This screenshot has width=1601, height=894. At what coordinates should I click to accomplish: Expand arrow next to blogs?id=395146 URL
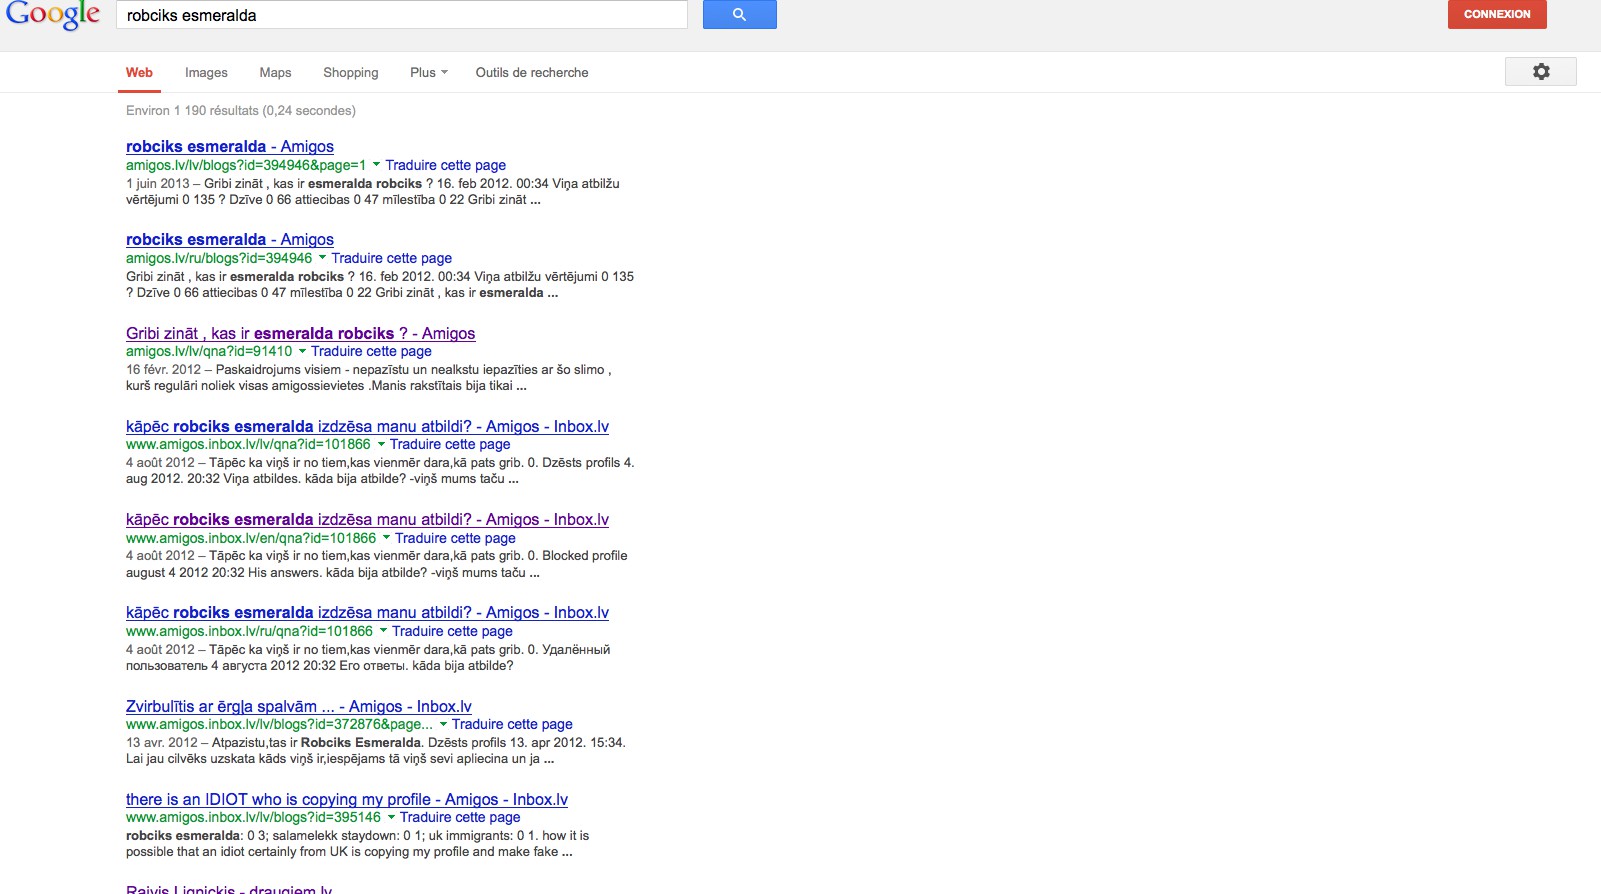point(391,817)
